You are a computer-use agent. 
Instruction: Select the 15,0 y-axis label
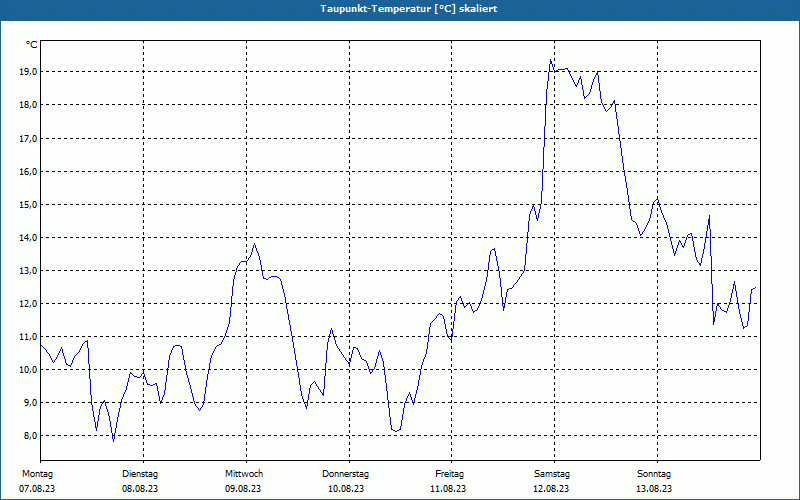[x=29, y=205]
